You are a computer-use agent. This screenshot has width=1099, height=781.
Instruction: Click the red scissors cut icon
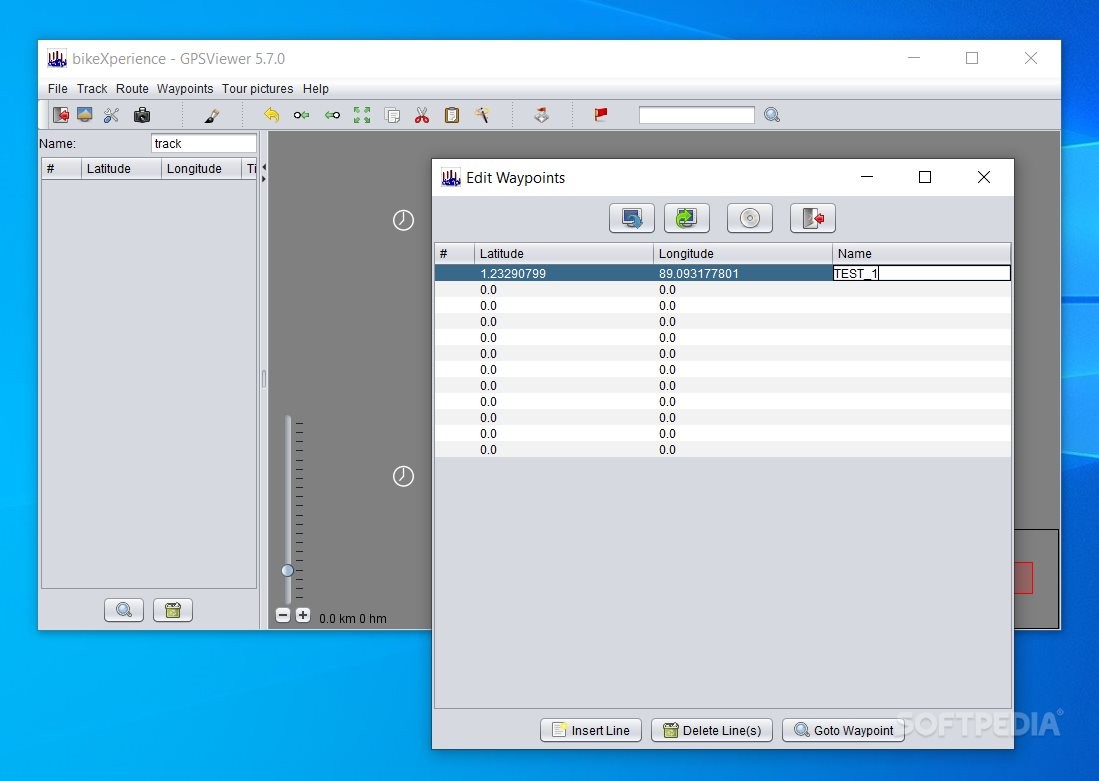pos(422,115)
